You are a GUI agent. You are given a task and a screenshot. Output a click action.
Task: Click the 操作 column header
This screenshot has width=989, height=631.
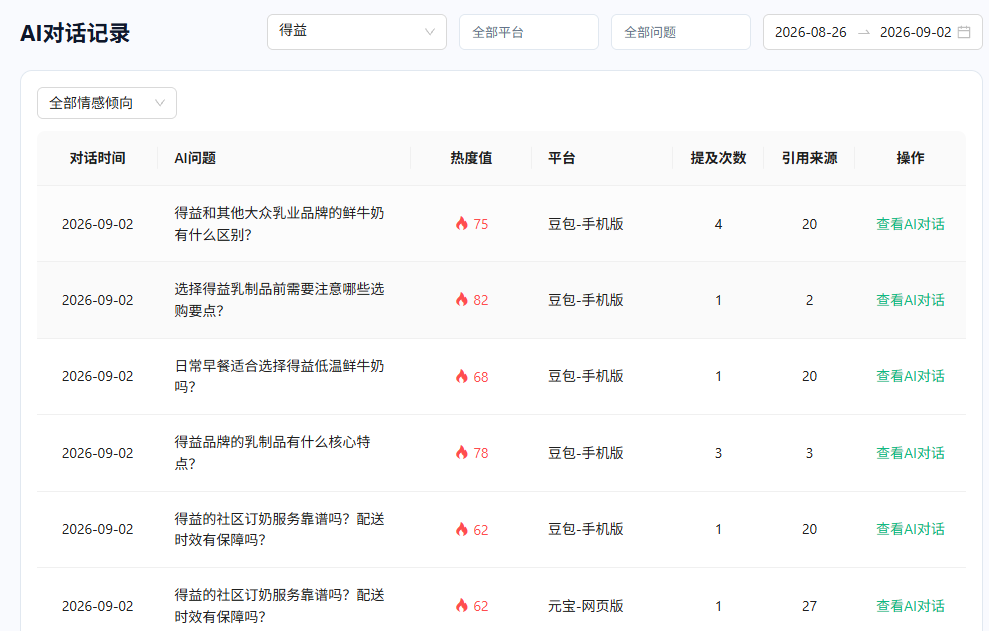point(910,158)
